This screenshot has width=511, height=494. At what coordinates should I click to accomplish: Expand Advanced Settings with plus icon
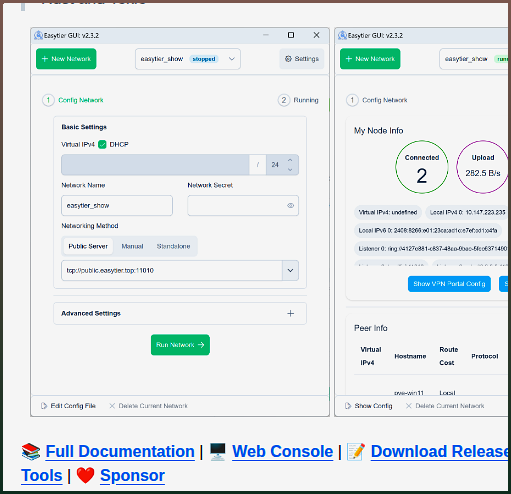point(290,313)
